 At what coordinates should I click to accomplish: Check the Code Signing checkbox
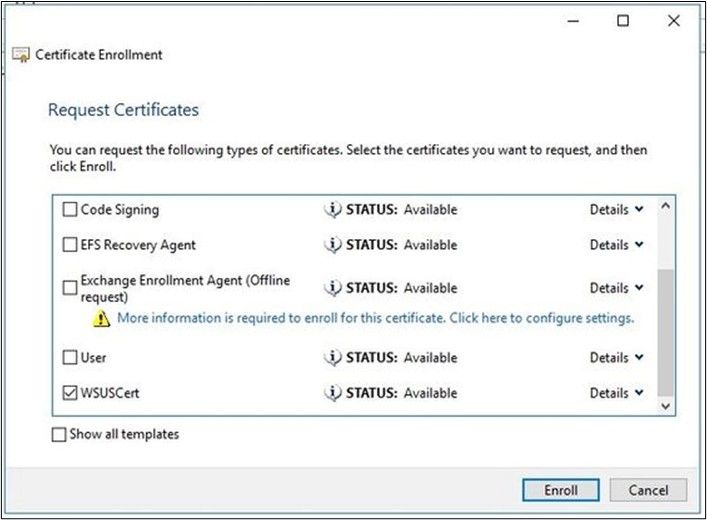pyautogui.click(x=70, y=210)
